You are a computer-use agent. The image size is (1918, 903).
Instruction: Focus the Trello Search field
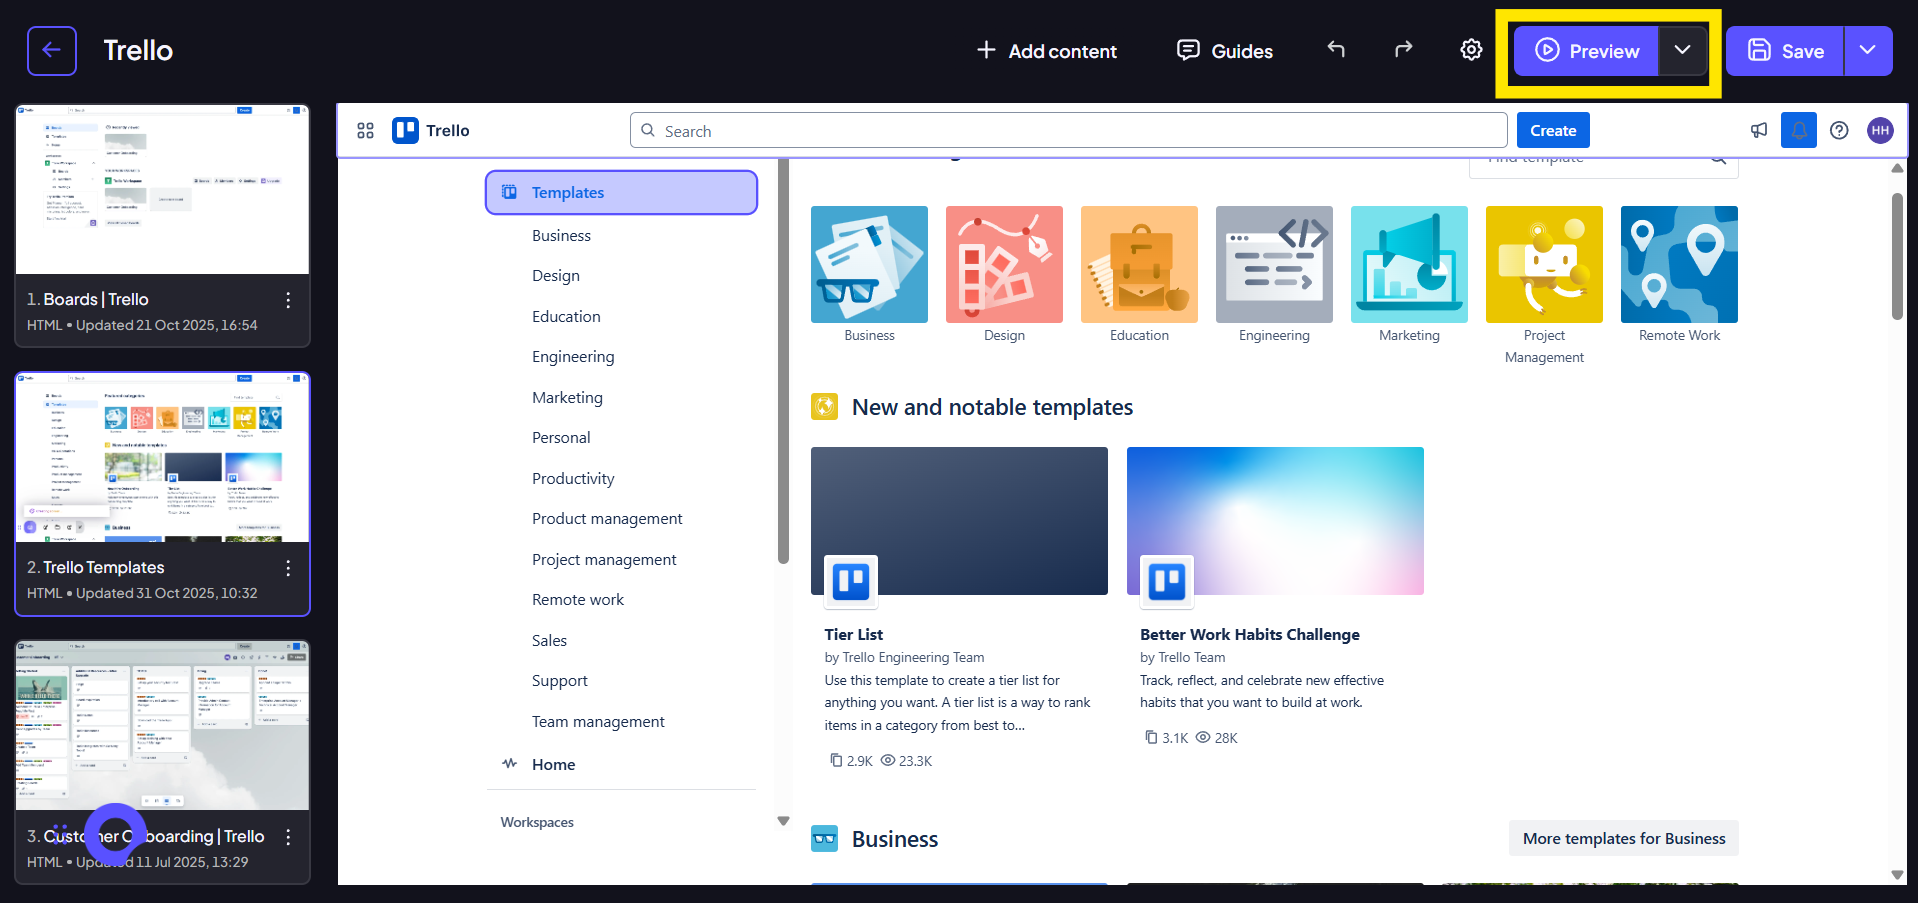click(x=1068, y=131)
